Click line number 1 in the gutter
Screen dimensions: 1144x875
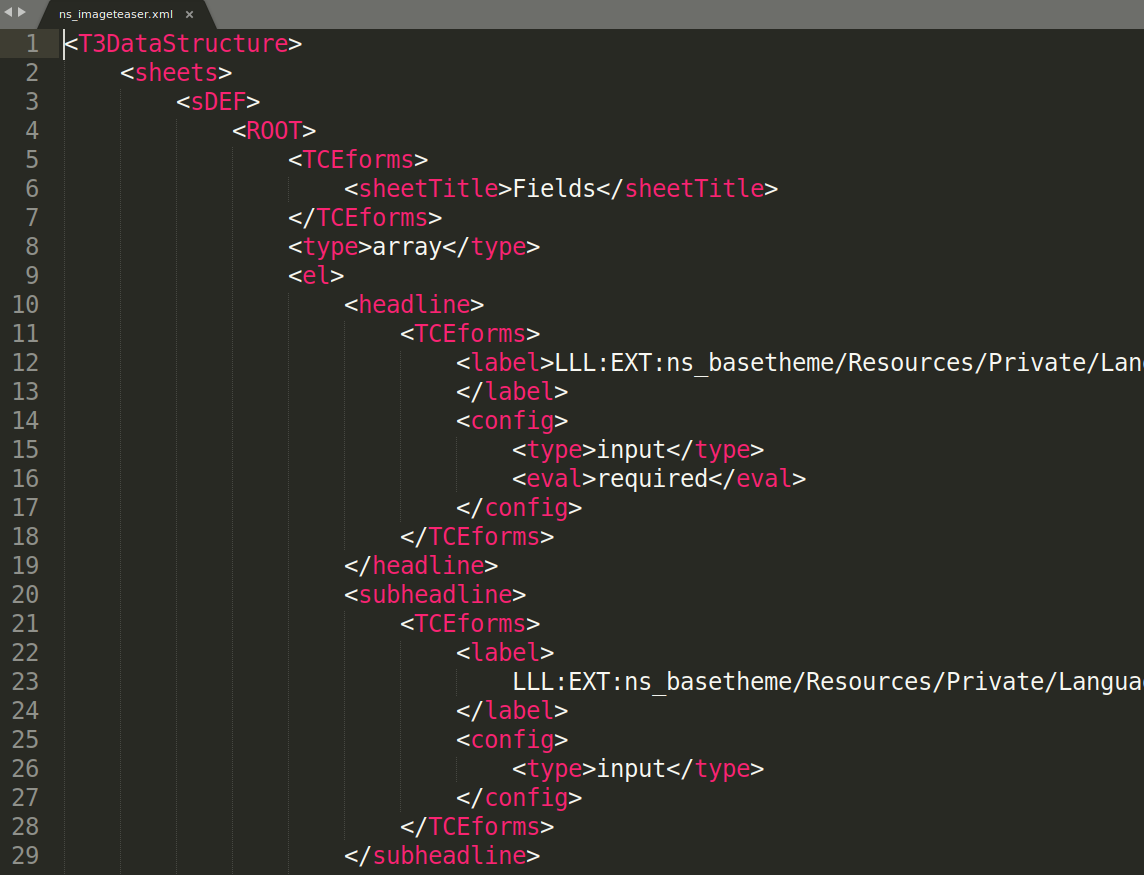point(32,44)
